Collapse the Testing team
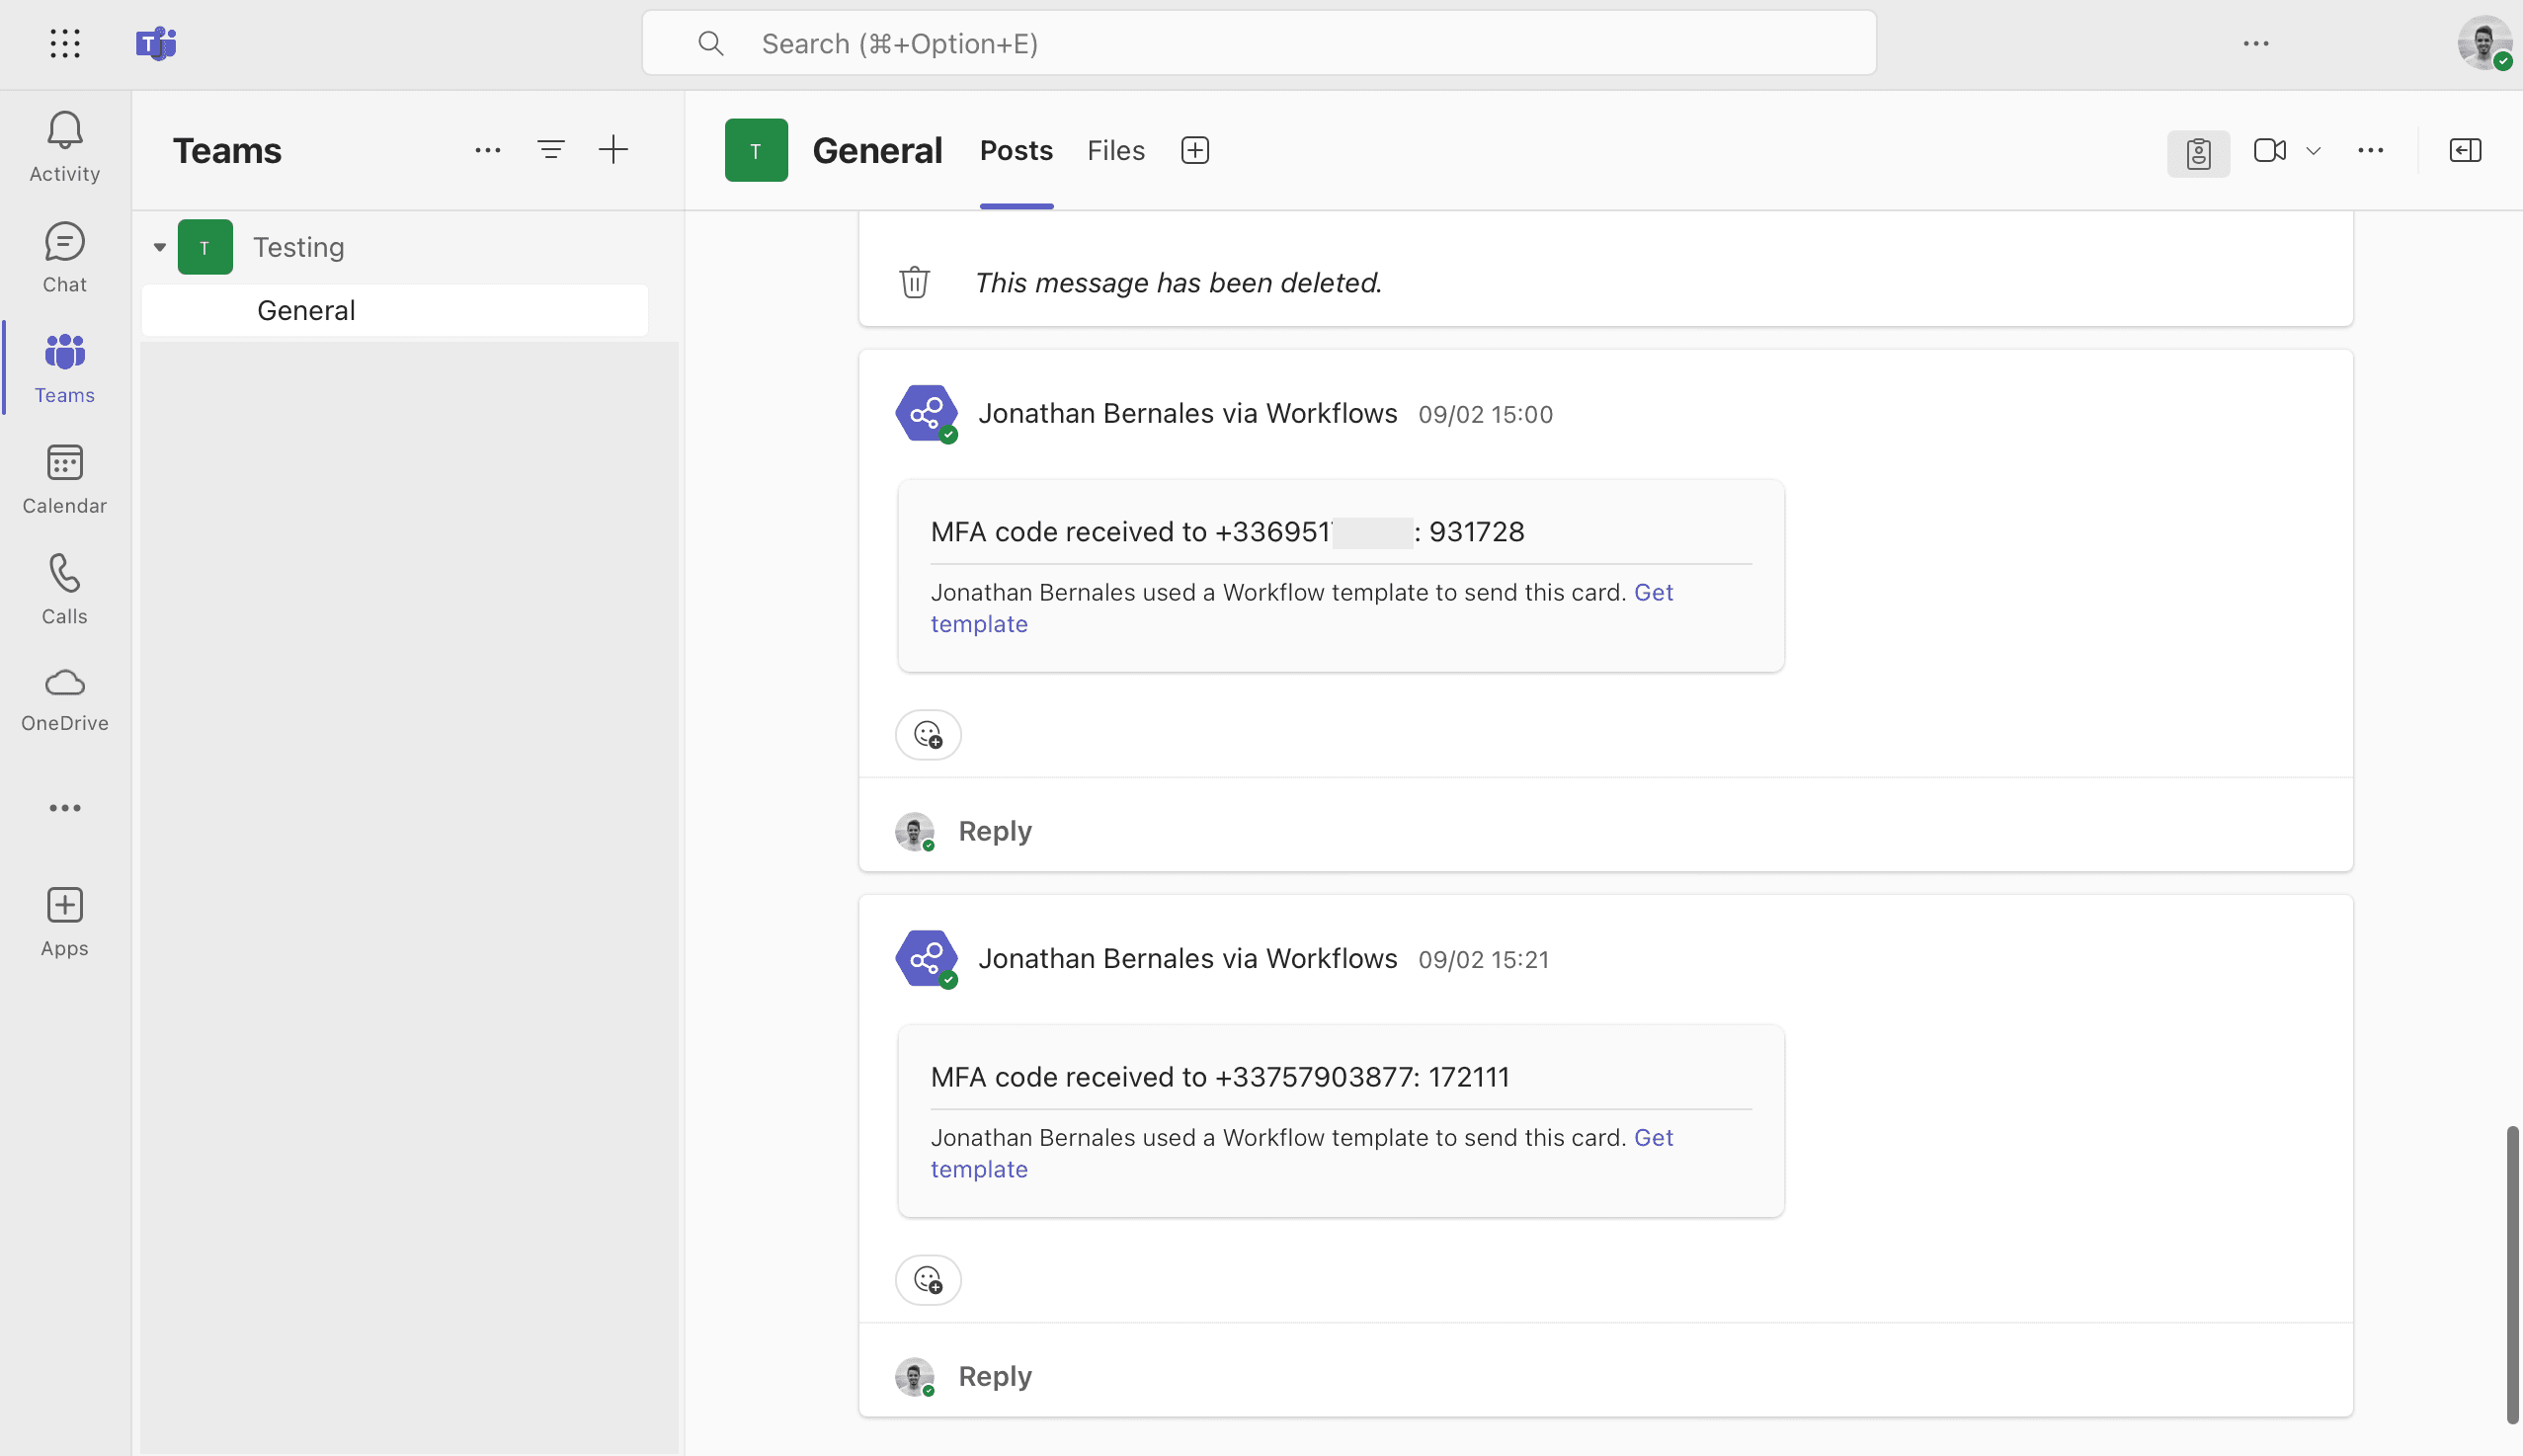Image resolution: width=2523 pixels, height=1456 pixels. 159,246
